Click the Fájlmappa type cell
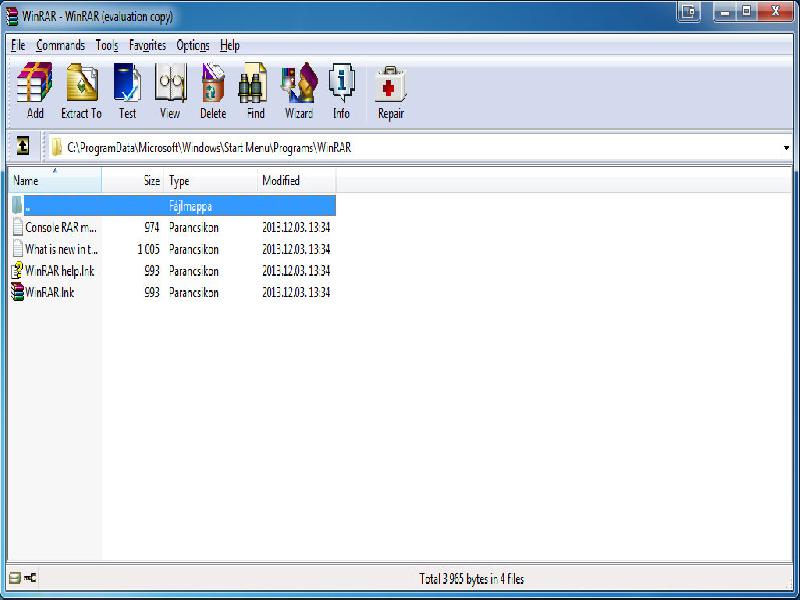Viewport: 800px width, 600px height. pos(190,206)
